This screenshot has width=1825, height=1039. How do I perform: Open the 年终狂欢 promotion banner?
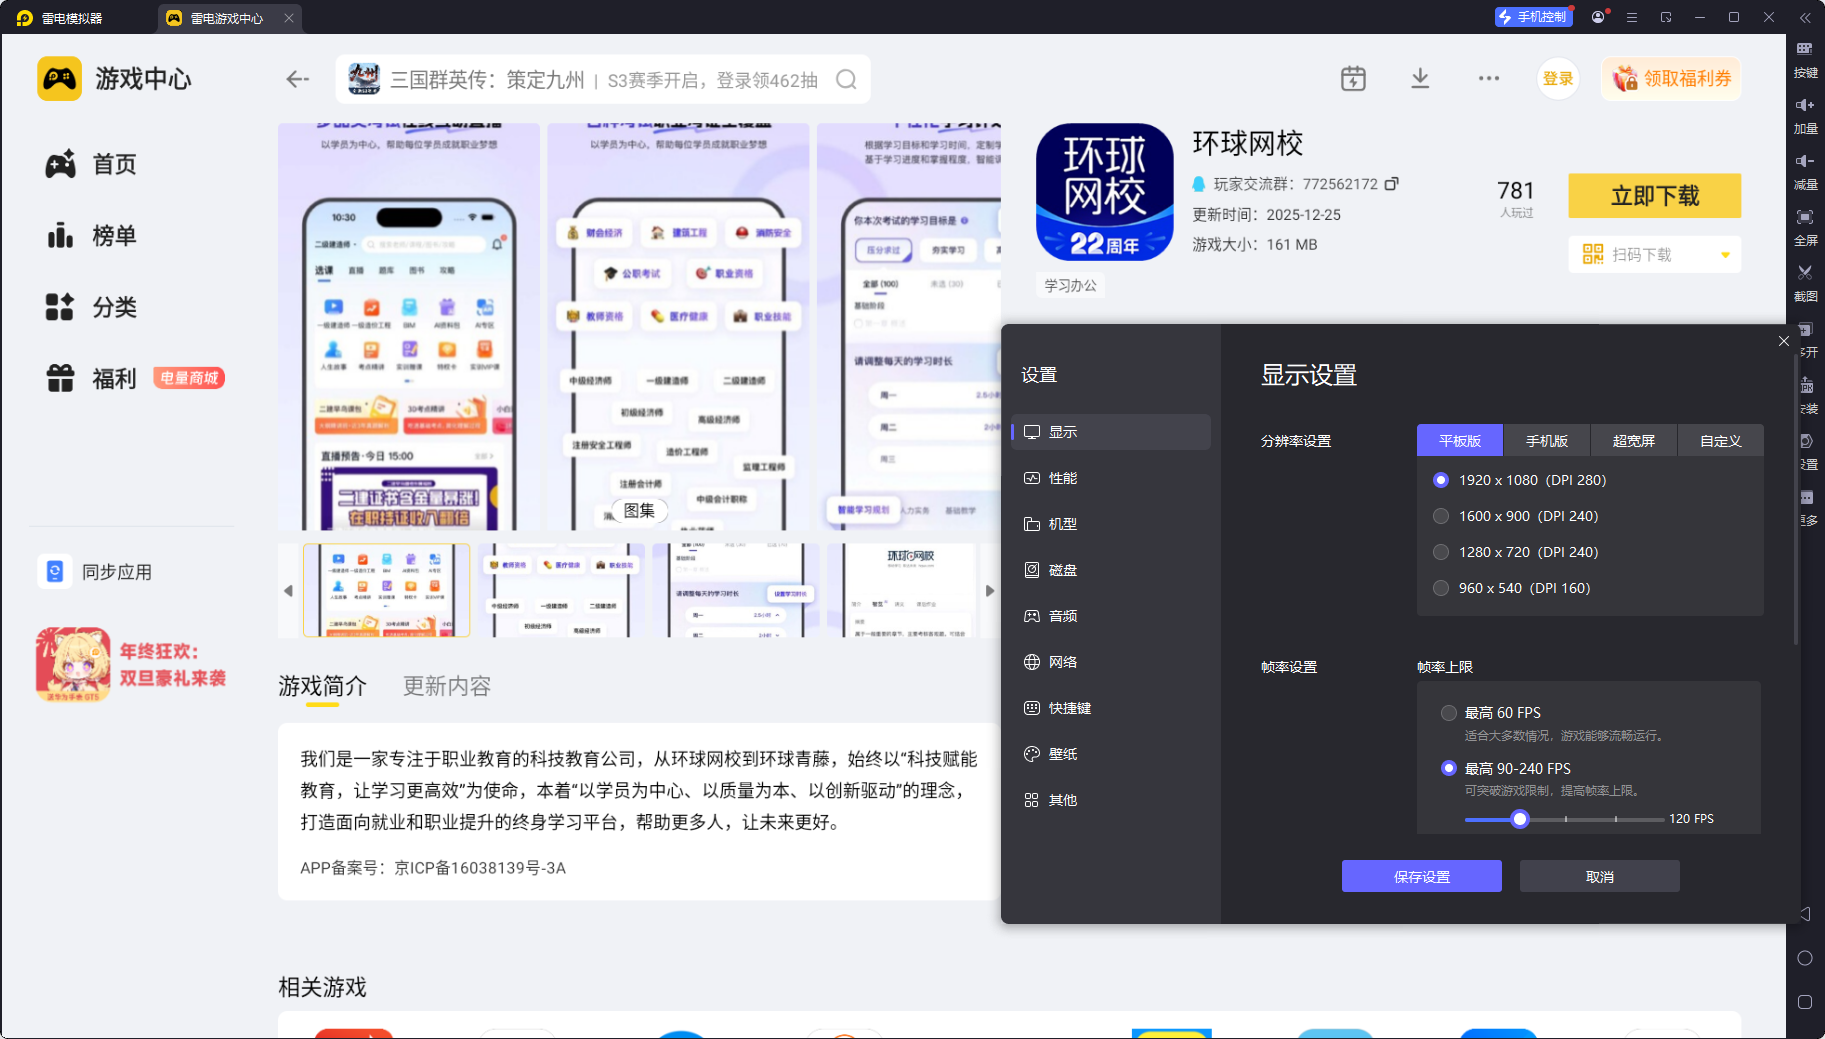[132, 665]
